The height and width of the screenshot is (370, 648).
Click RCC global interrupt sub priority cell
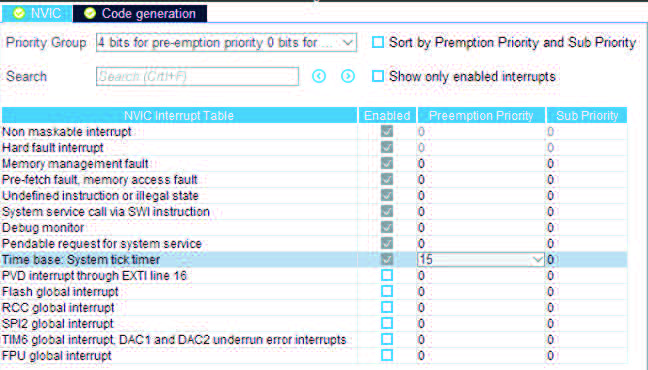point(586,308)
